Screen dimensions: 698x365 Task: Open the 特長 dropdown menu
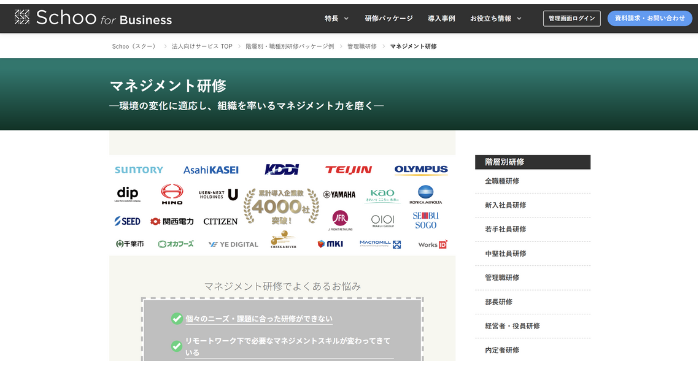pyautogui.click(x=336, y=19)
